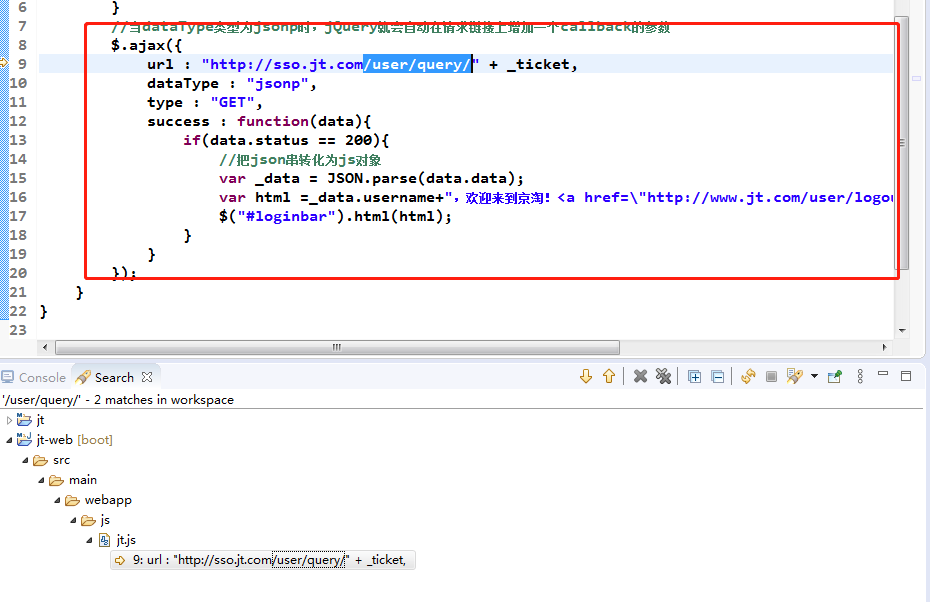The height and width of the screenshot is (602, 933).
Task: Remove selected matches in Search toolbar
Action: (x=640, y=377)
